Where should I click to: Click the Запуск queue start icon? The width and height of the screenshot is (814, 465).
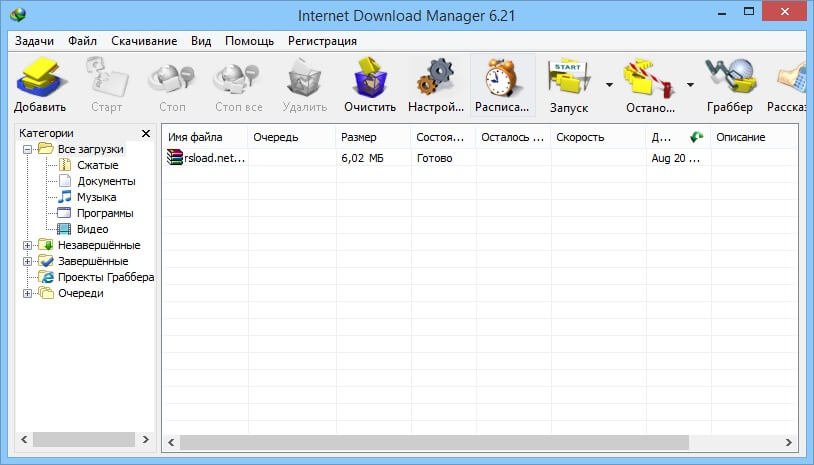(568, 79)
